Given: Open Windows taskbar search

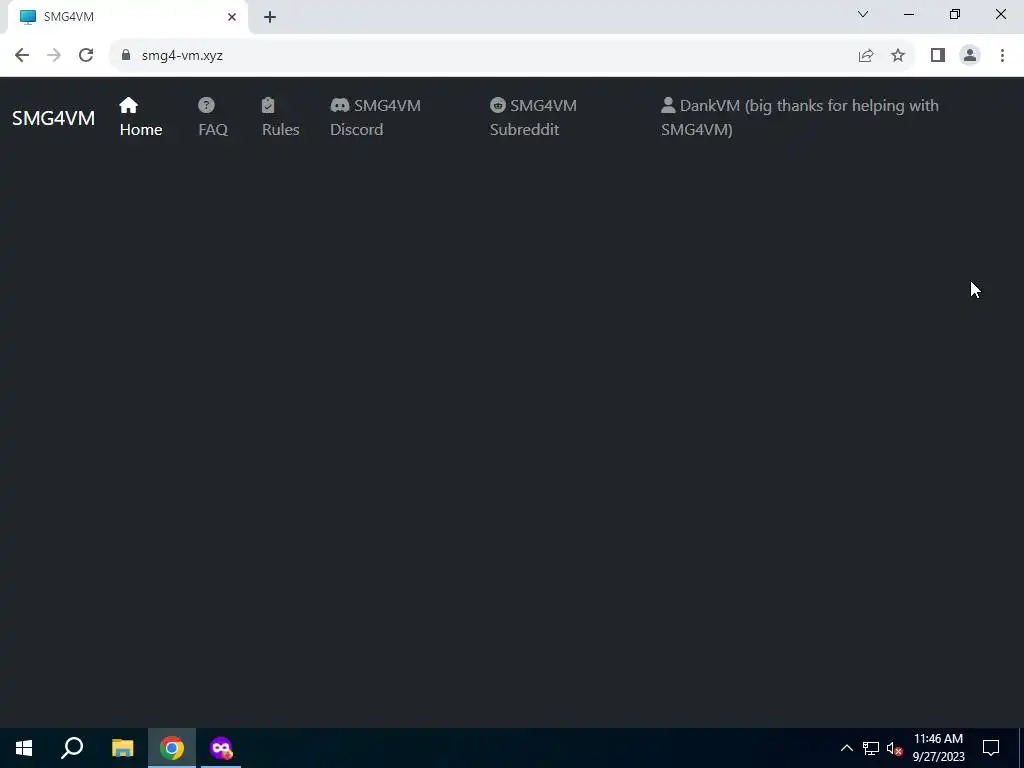Looking at the screenshot, I should [x=72, y=748].
